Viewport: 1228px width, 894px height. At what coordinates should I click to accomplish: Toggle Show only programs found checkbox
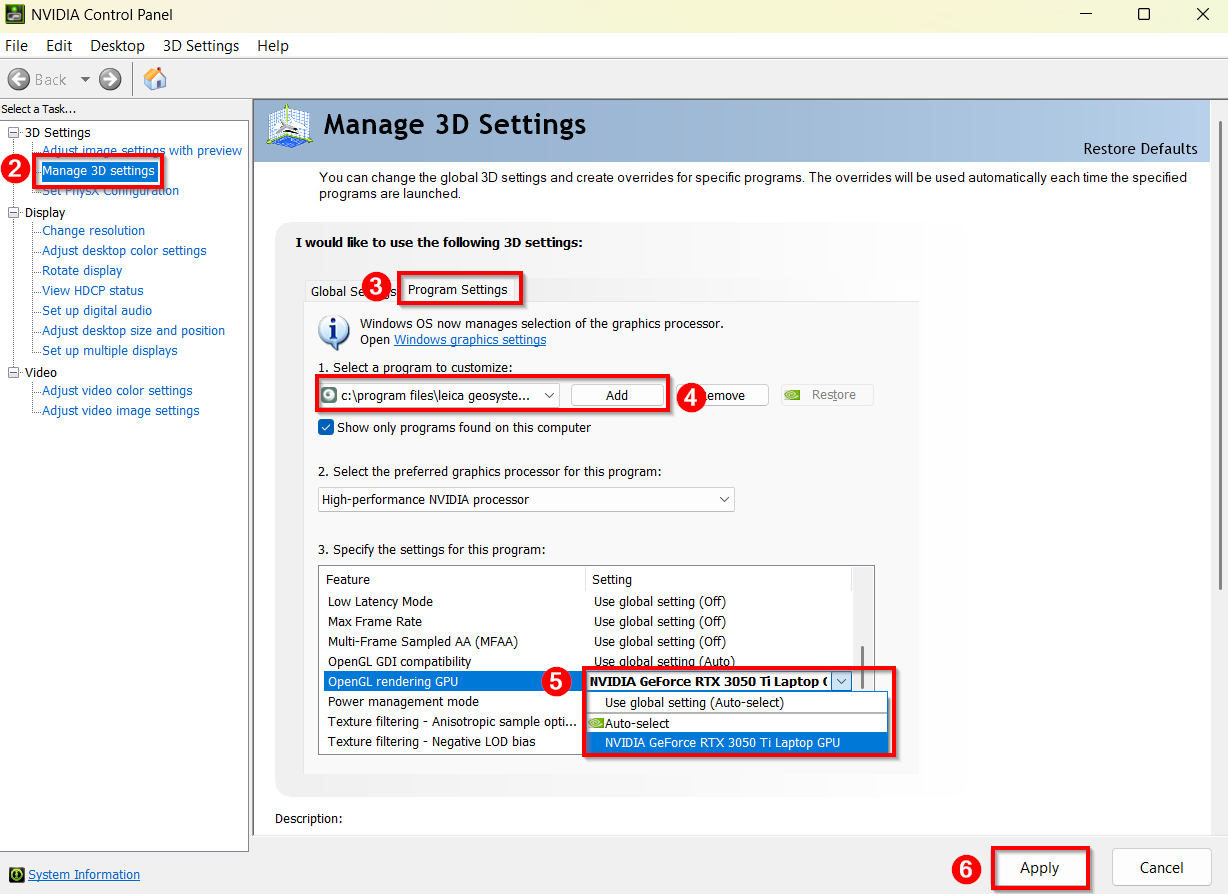326,427
